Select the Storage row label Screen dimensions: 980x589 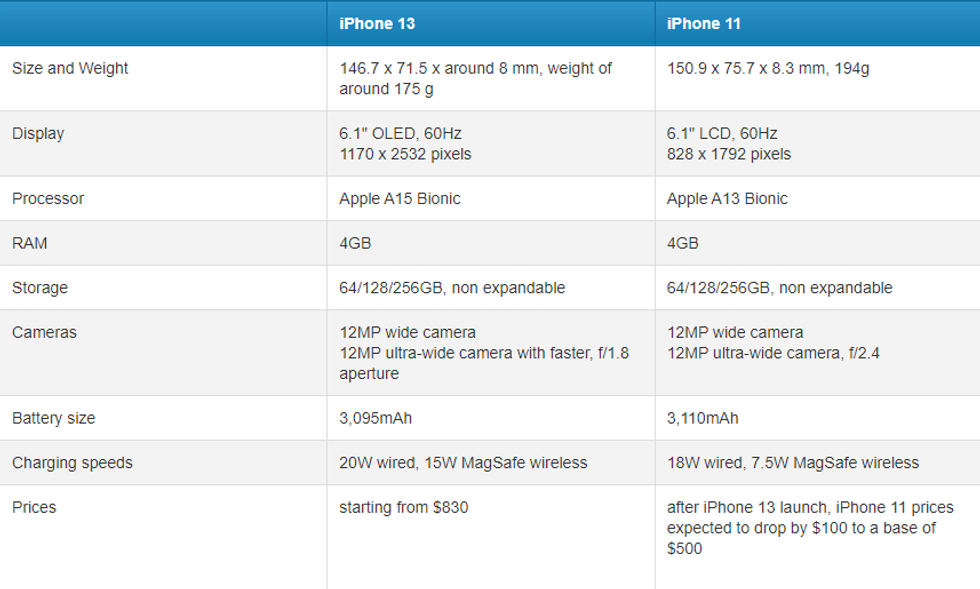40,287
